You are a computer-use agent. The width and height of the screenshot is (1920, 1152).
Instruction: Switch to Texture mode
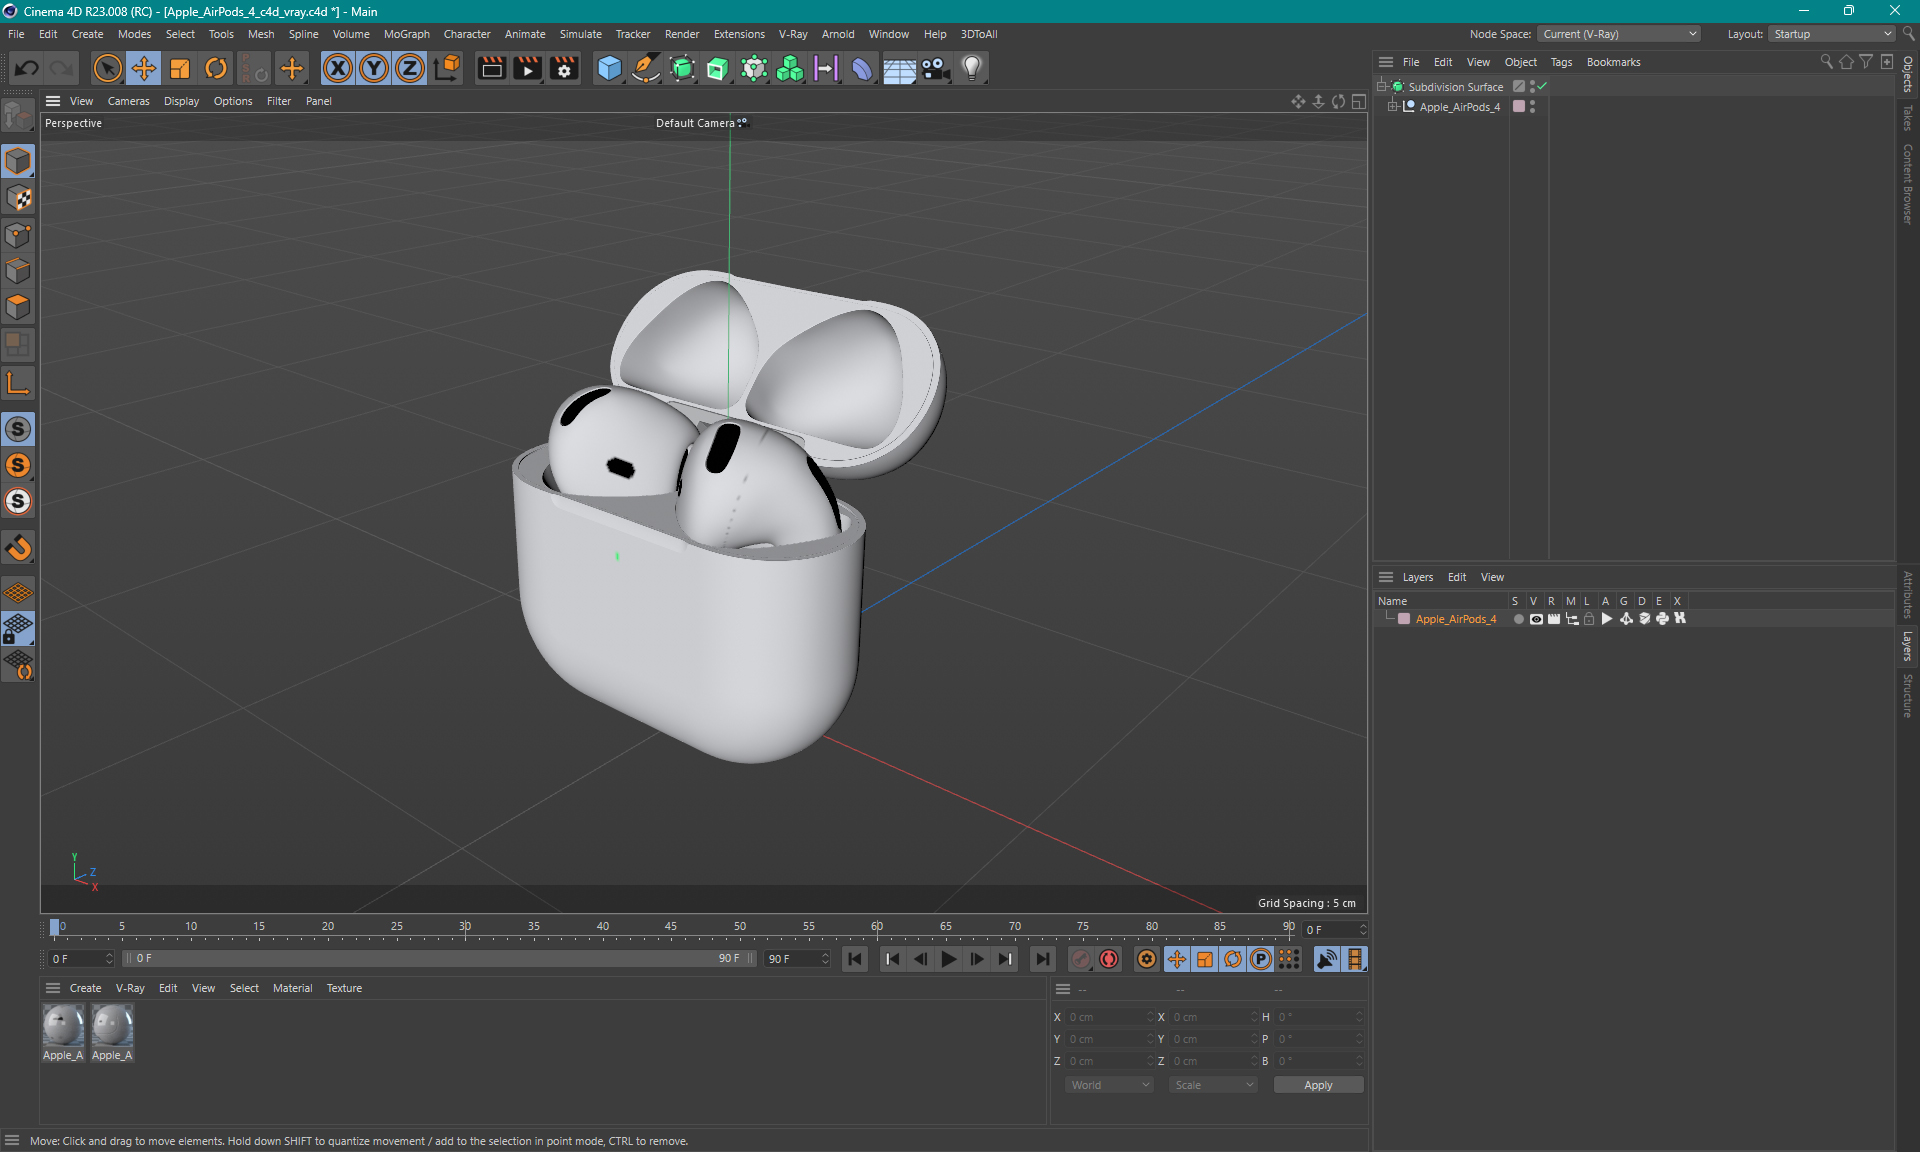coord(18,198)
